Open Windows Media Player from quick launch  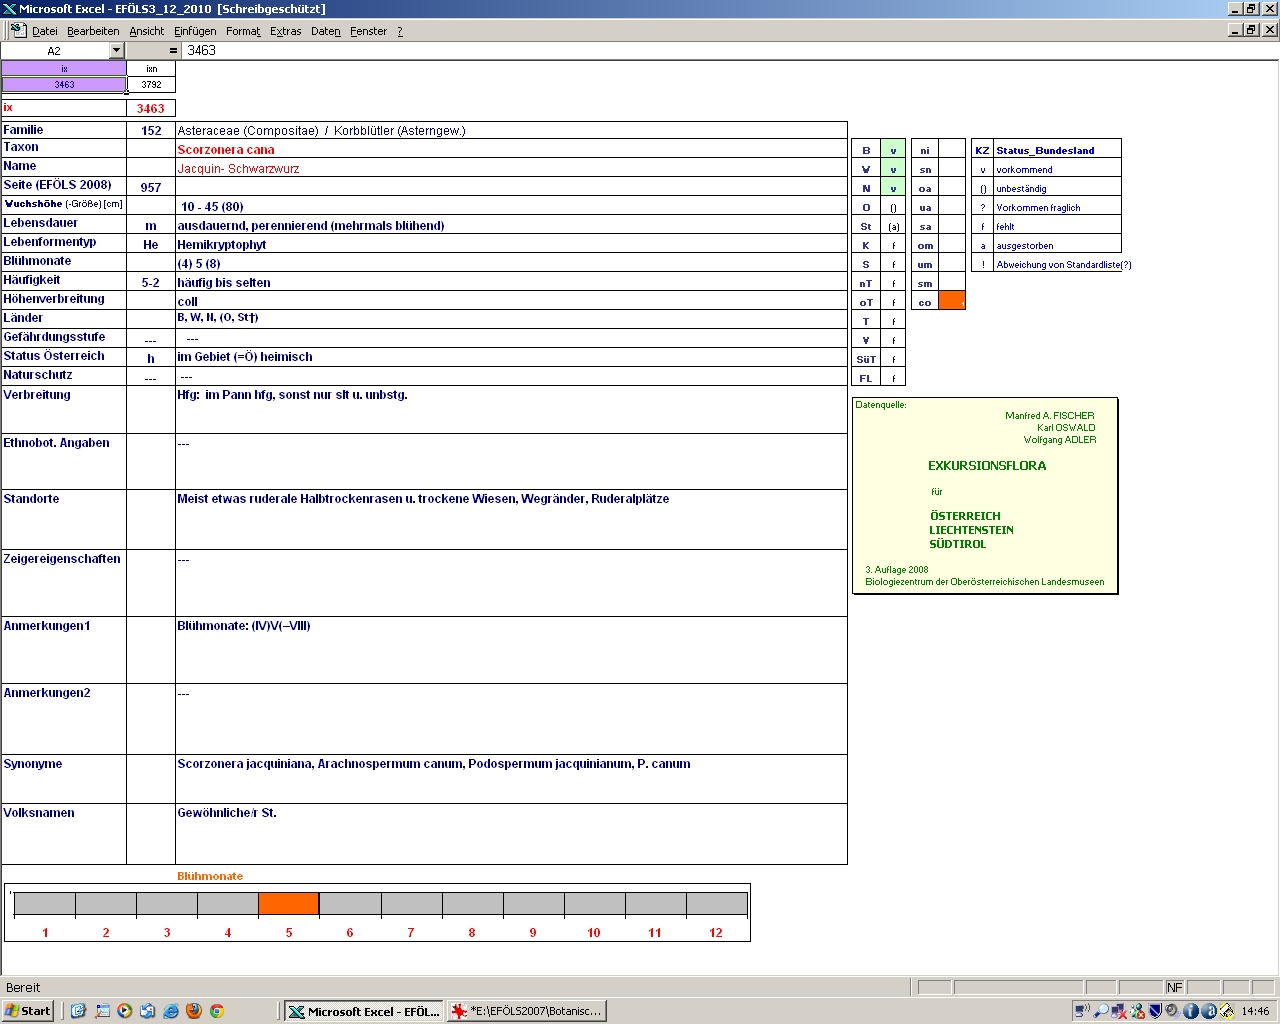click(x=125, y=1011)
